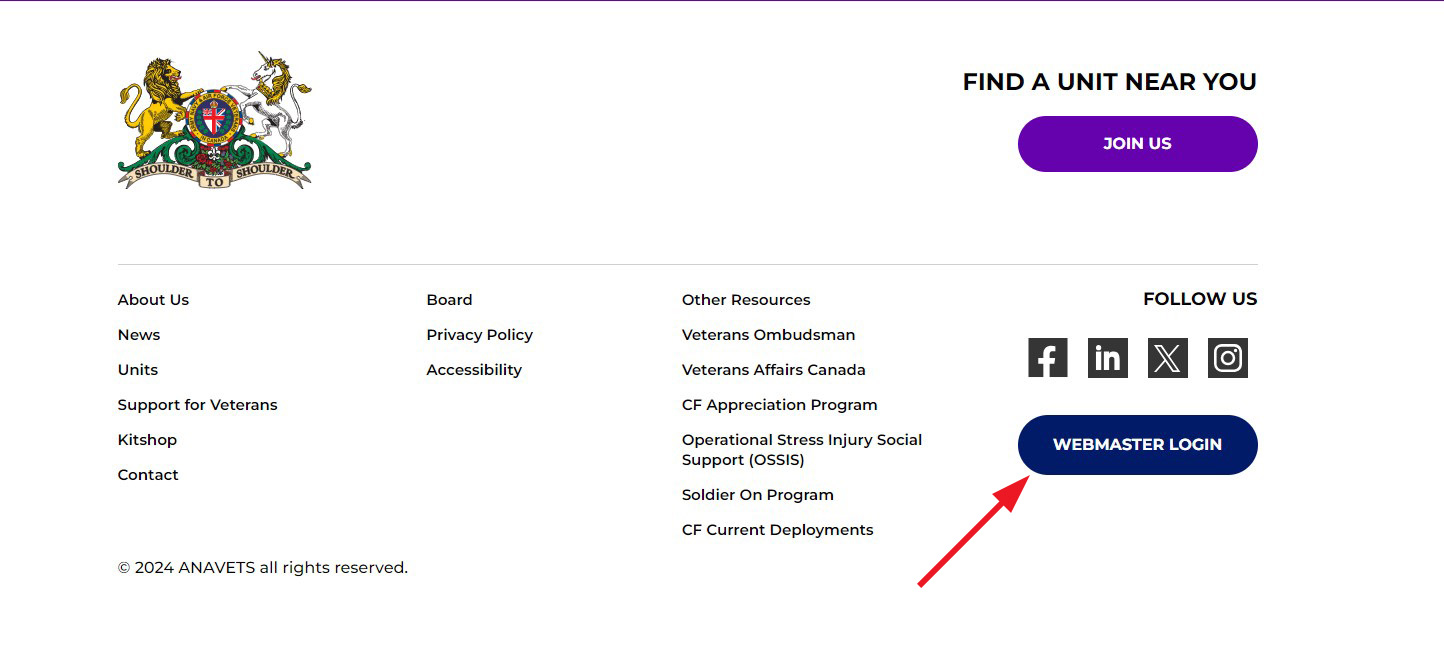Go to the About Us page
This screenshot has width=1444, height=648.
pyautogui.click(x=153, y=300)
